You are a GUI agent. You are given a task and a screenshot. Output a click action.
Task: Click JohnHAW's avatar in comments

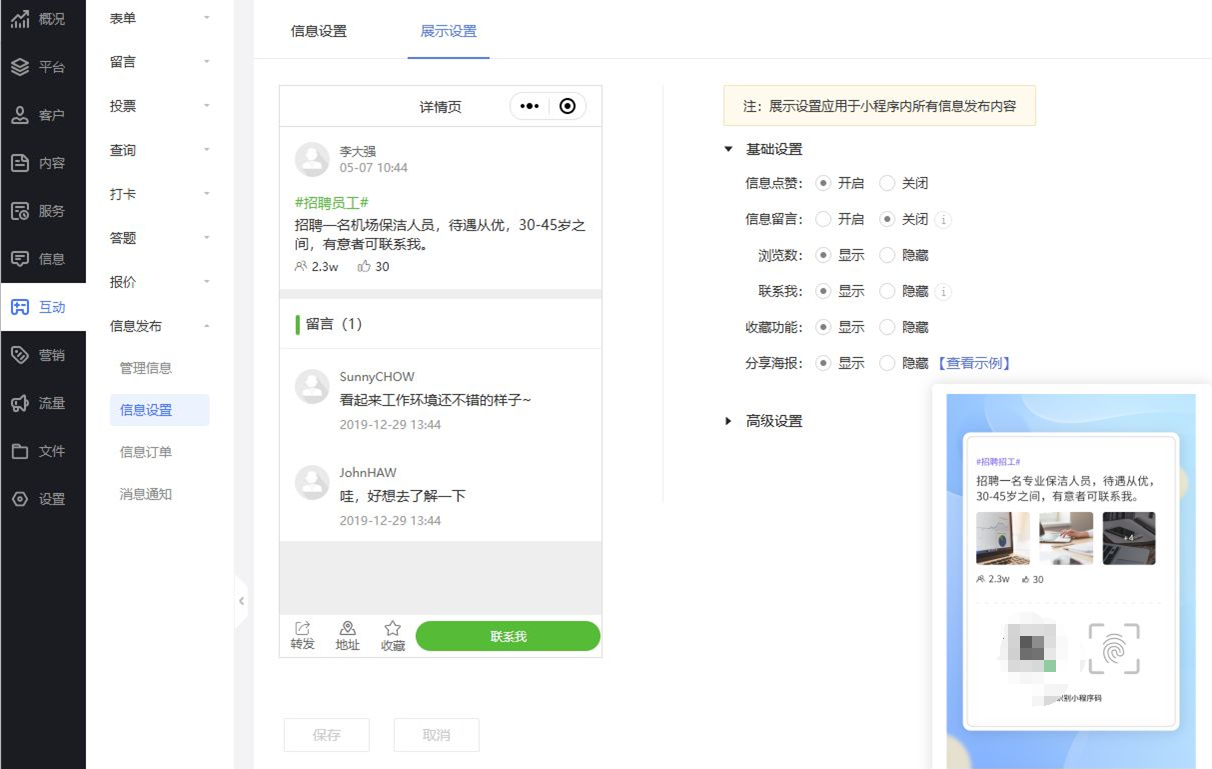[313, 482]
